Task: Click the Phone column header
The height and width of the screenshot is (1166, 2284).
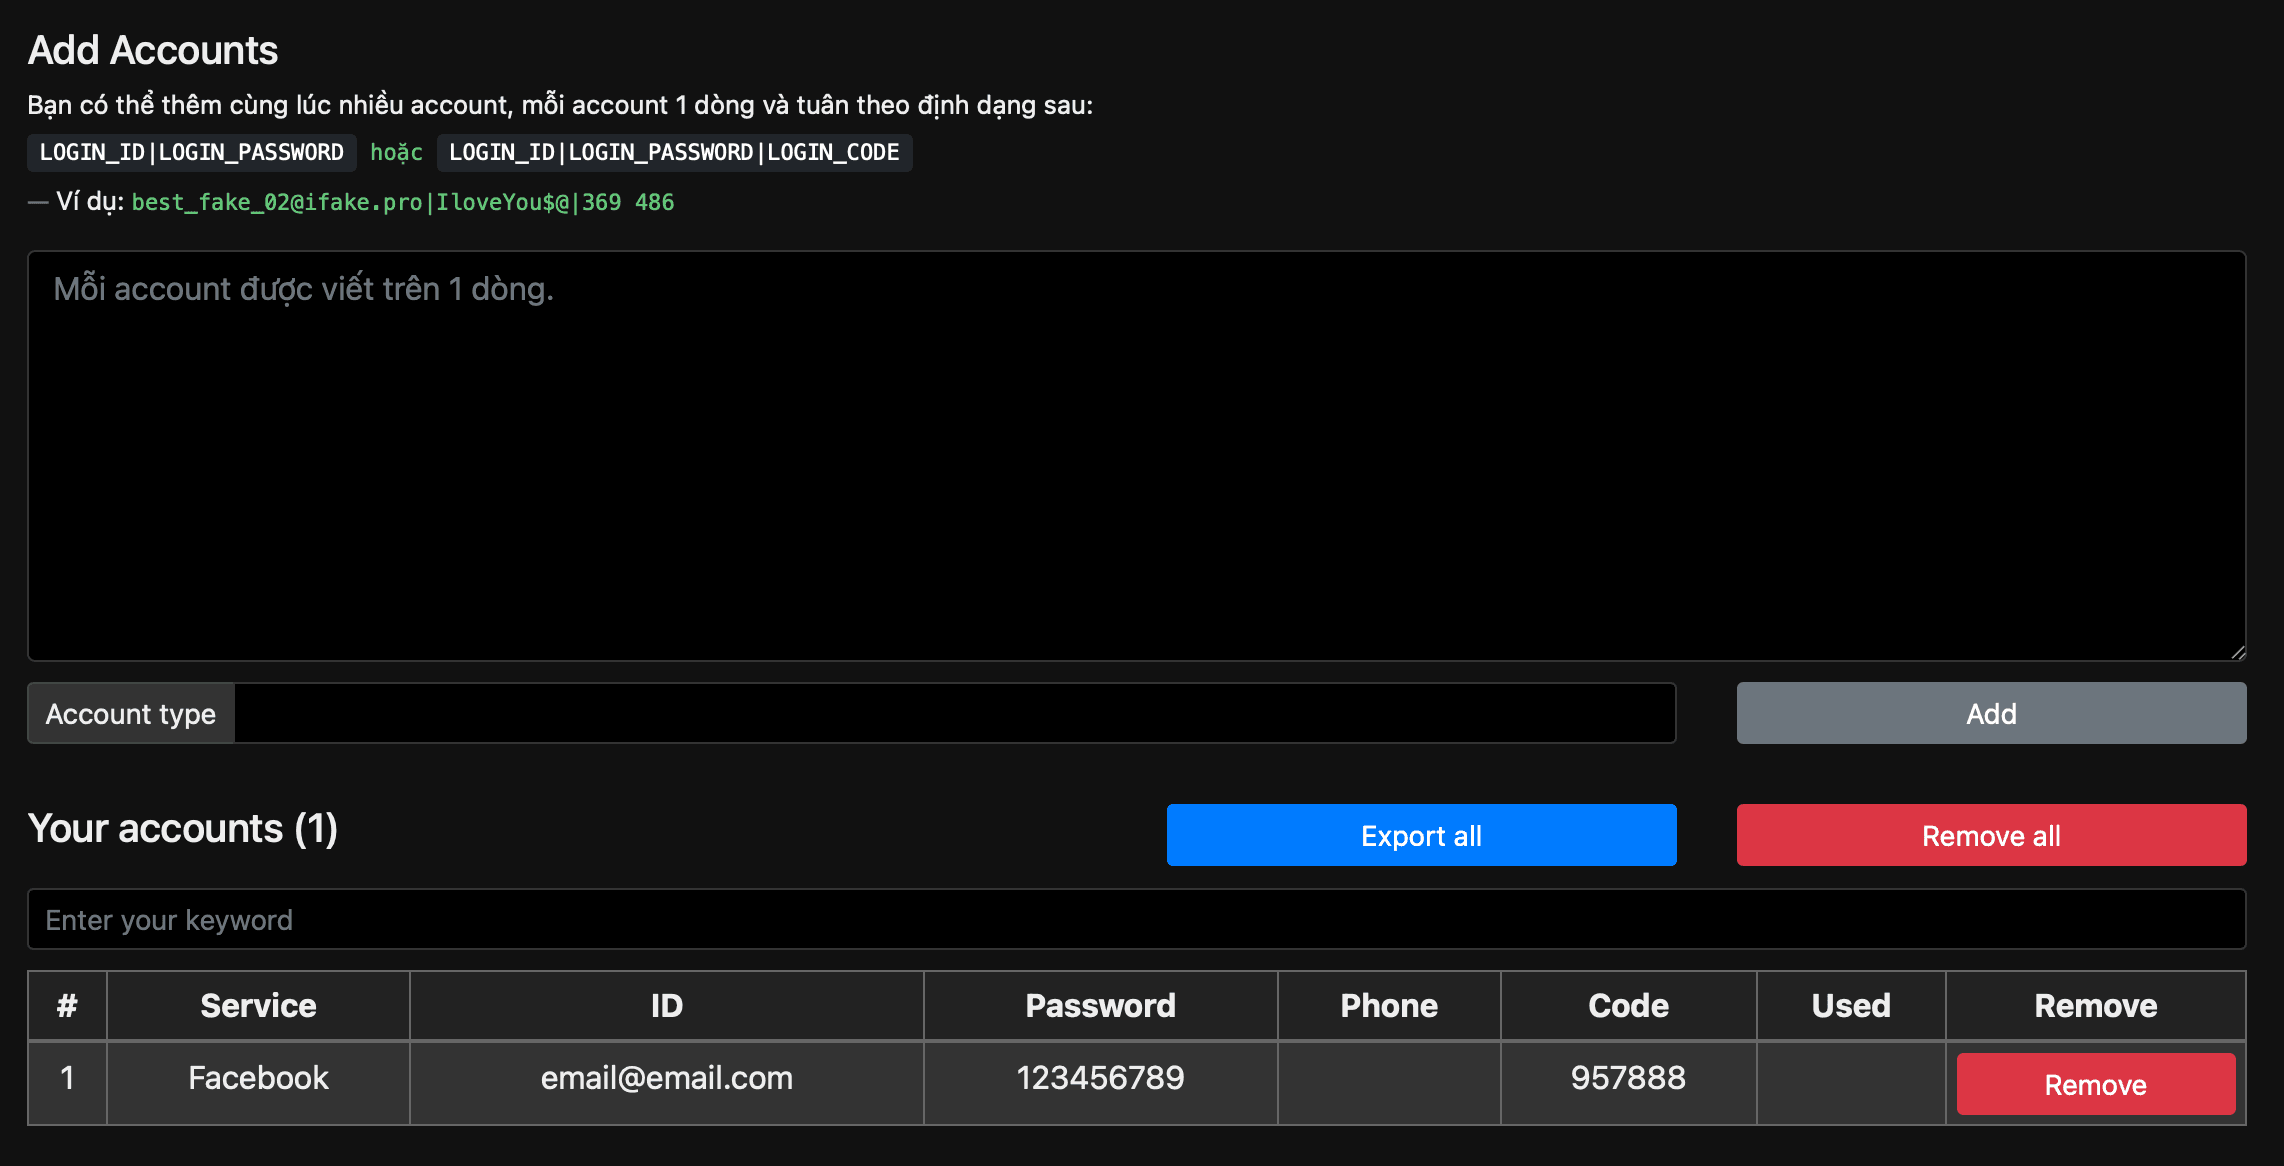Action: (x=1388, y=1005)
